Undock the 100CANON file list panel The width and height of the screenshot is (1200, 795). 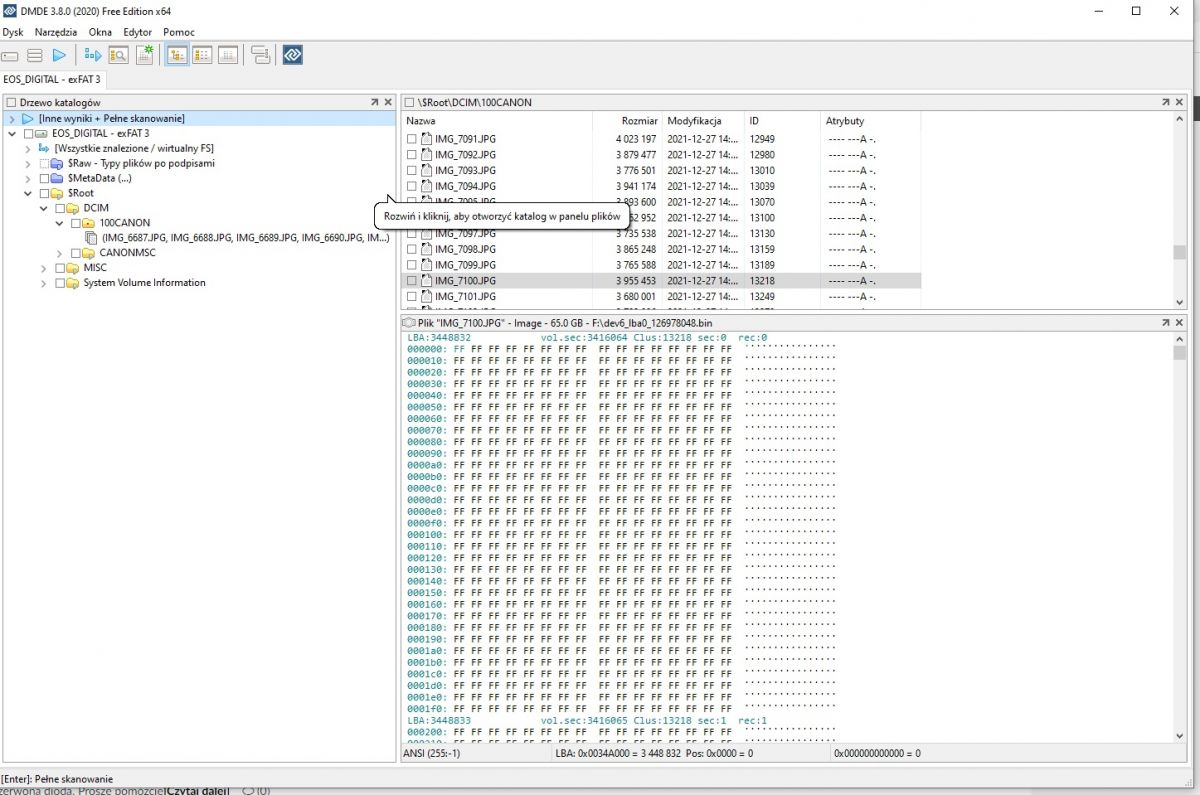[1165, 102]
